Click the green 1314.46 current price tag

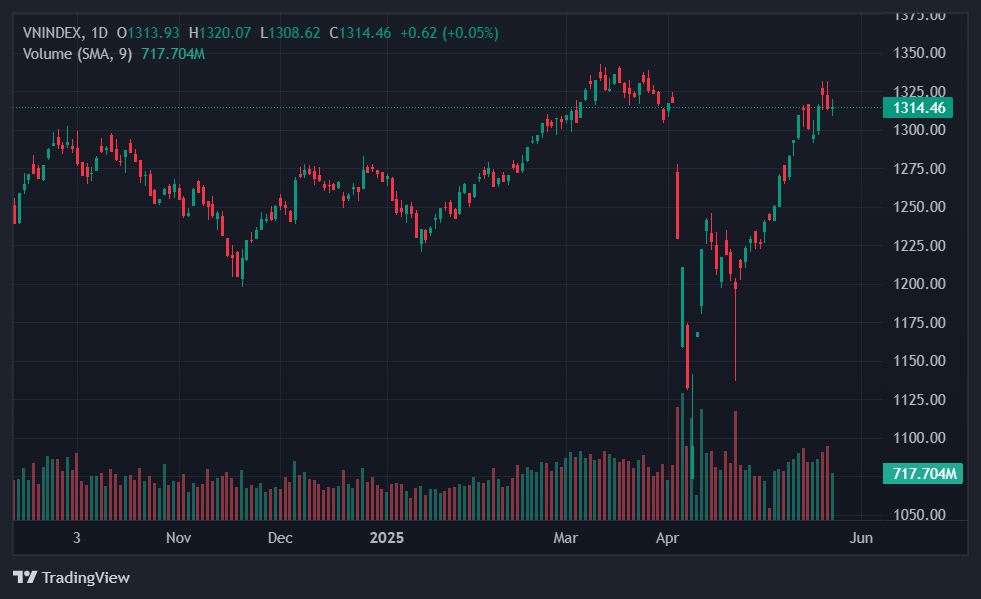tap(918, 108)
